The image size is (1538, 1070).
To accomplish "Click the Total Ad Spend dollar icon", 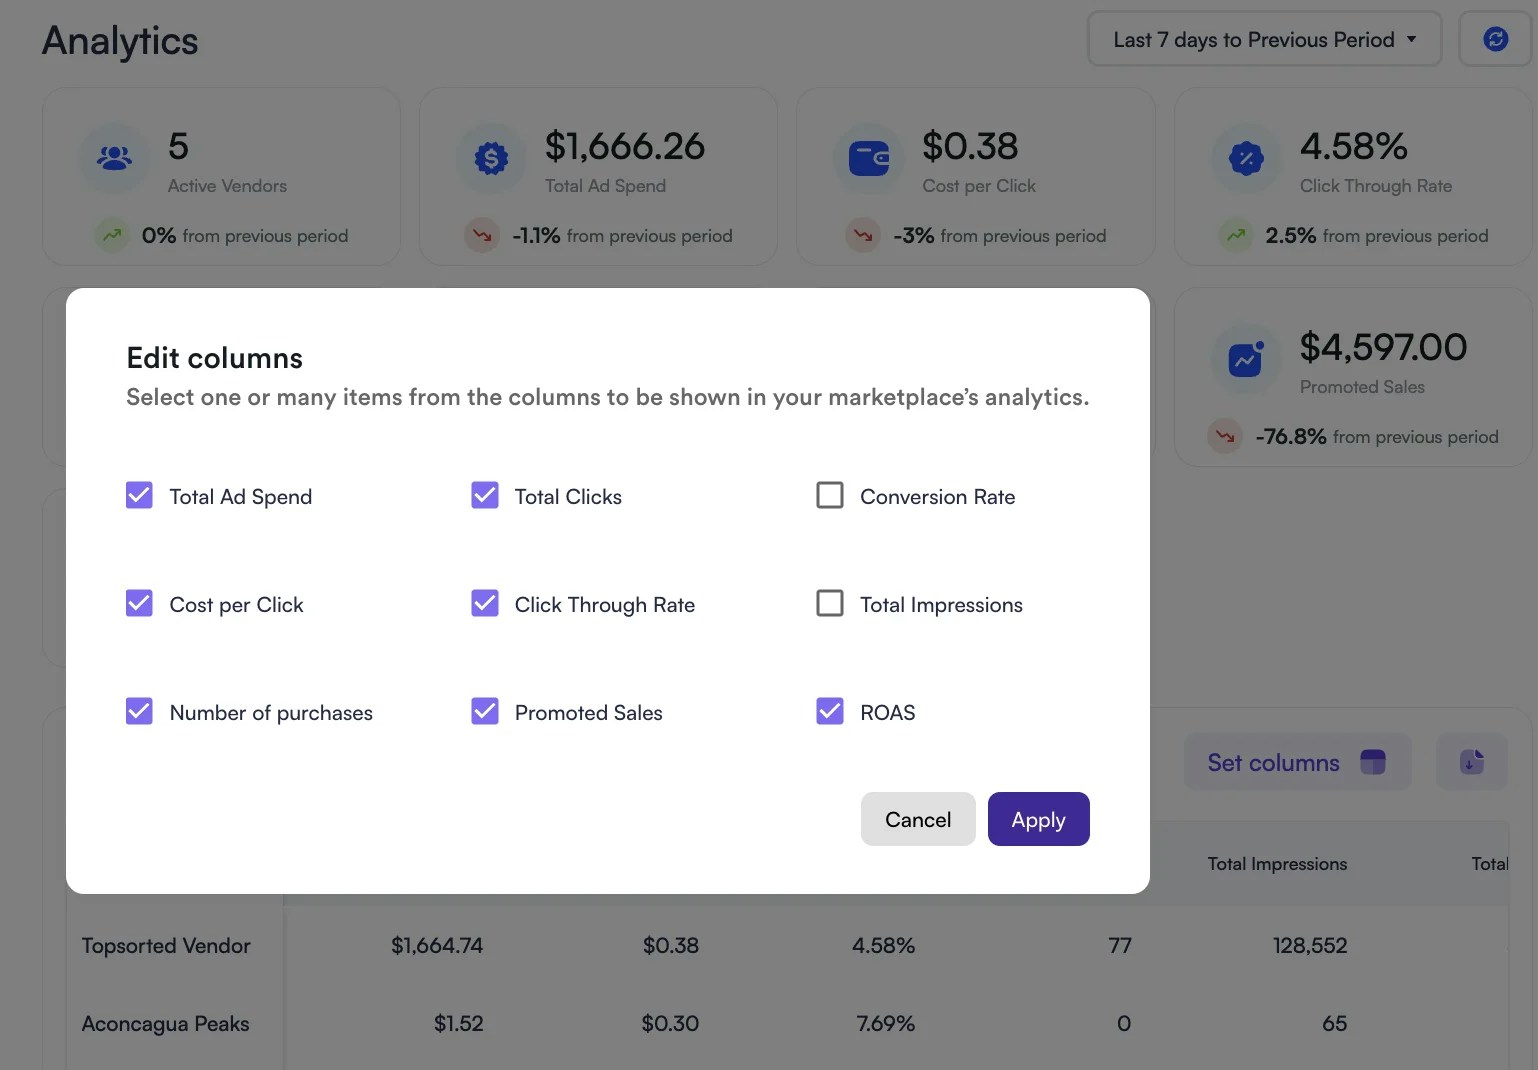I will point(490,156).
